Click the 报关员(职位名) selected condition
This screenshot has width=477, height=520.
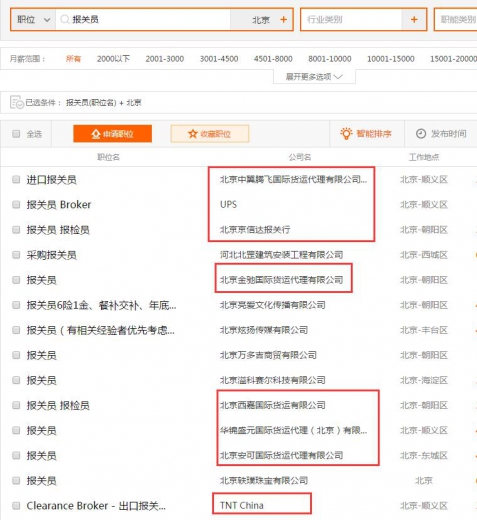91,103
